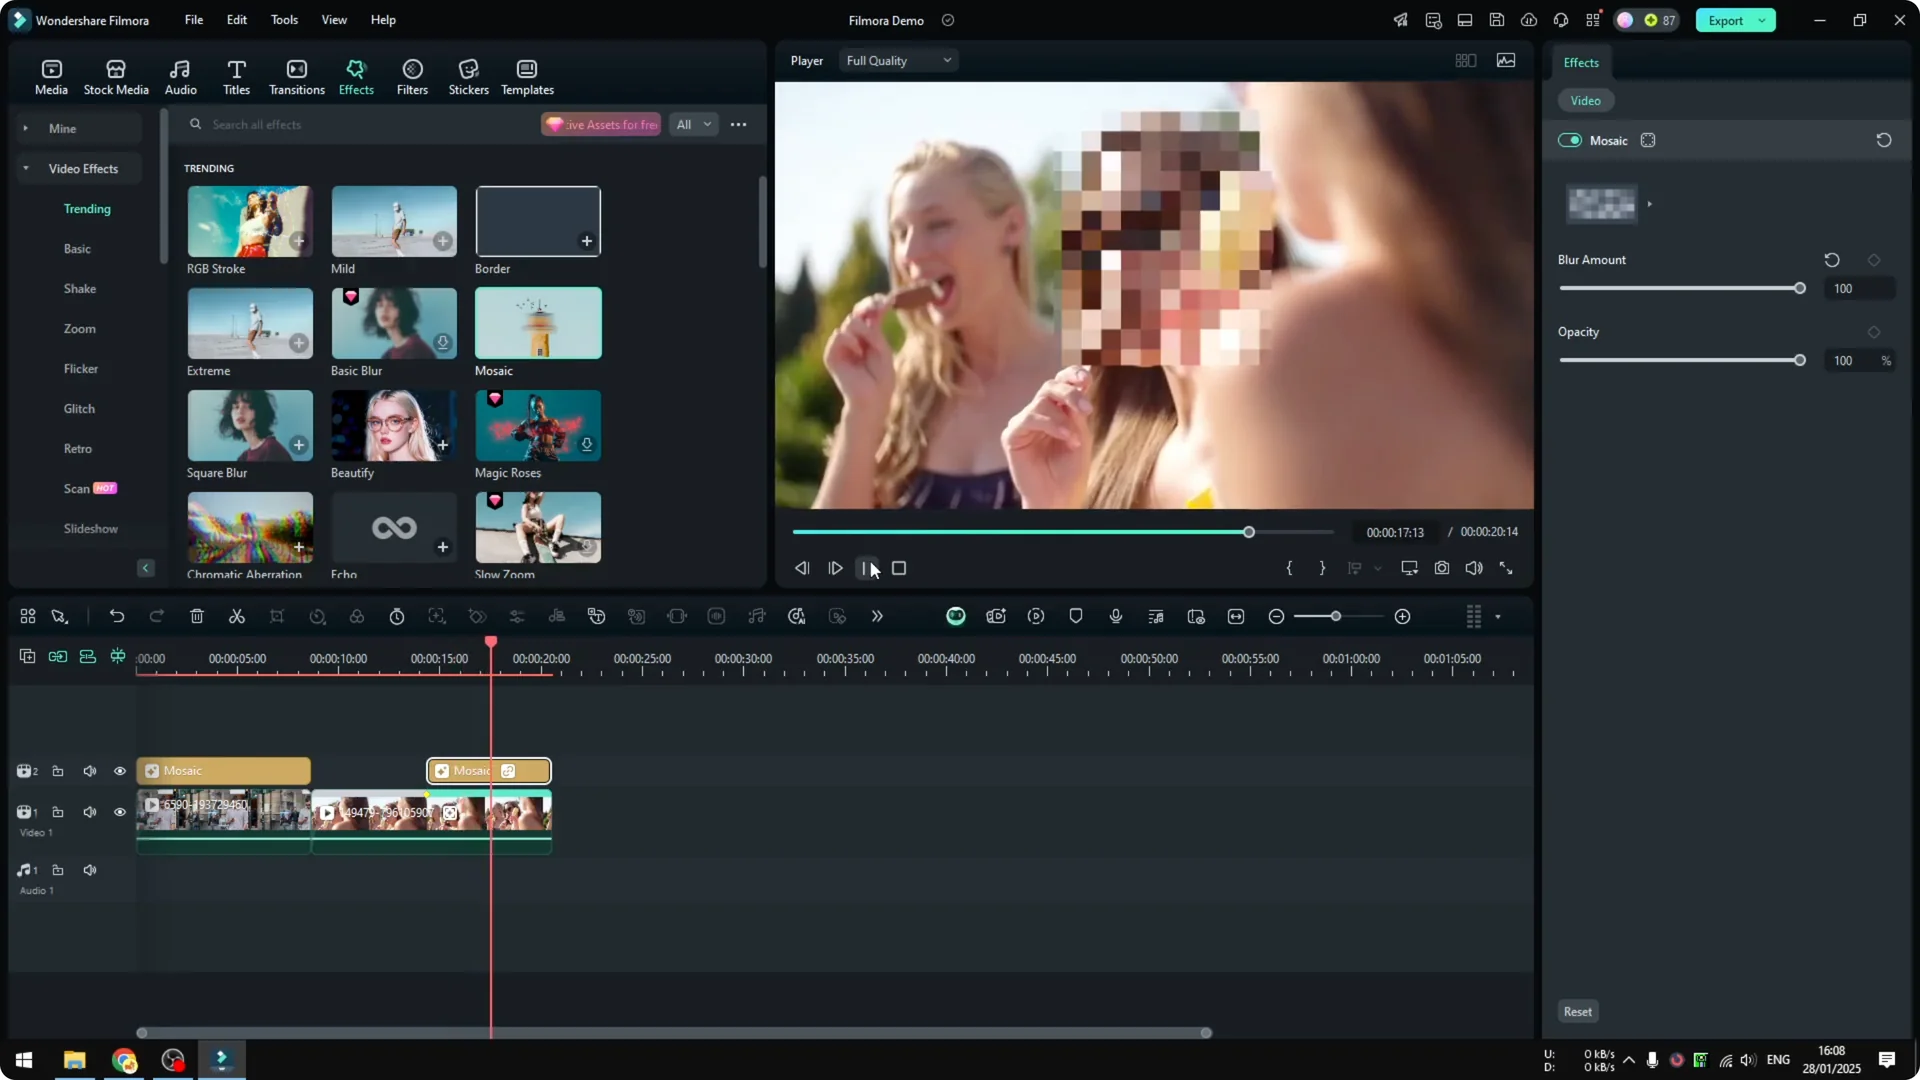Disable the Mosaic effect toggle in the Effects panel

coord(1568,140)
